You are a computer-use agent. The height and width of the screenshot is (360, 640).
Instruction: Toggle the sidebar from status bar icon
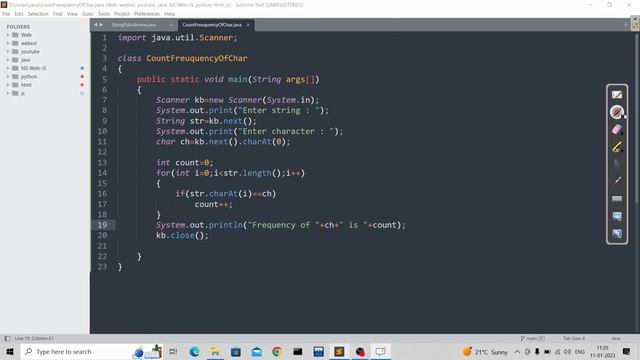7,338
